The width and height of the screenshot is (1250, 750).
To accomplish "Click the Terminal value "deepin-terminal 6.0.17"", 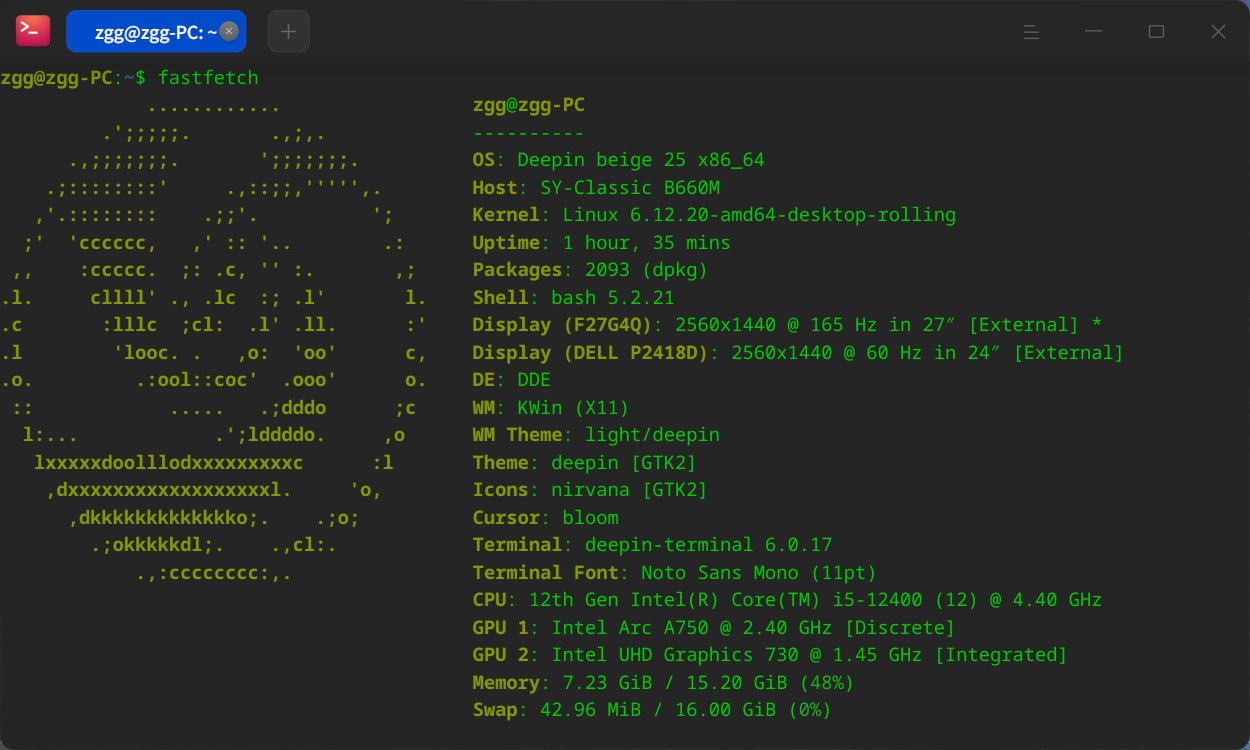I will pos(708,545).
